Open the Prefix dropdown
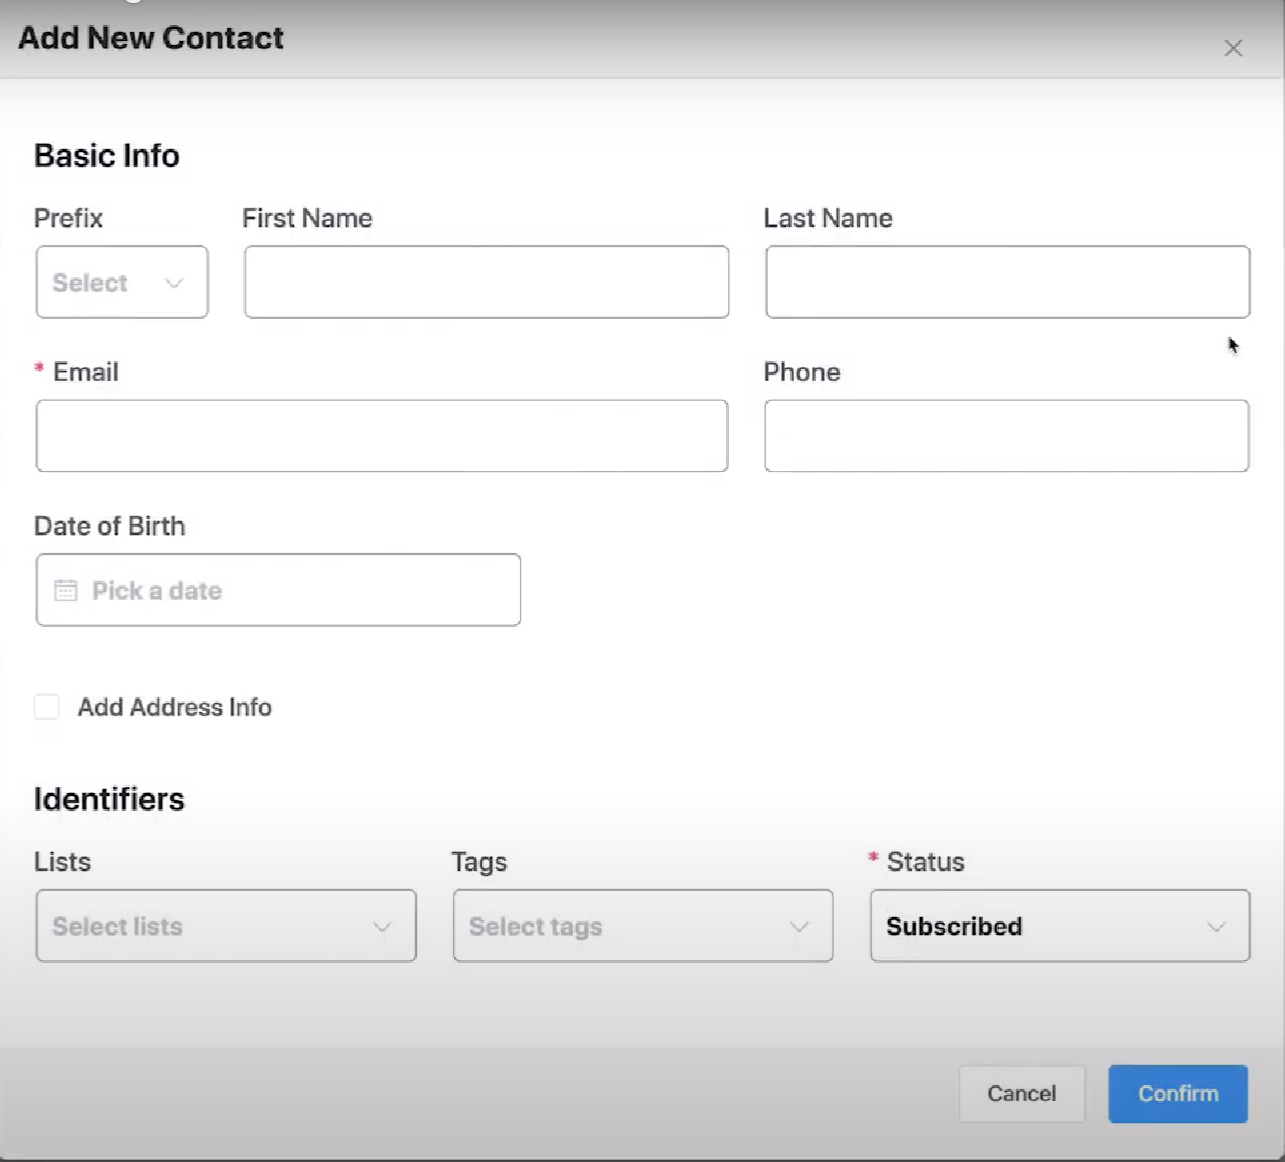This screenshot has width=1285, height=1162. [121, 282]
